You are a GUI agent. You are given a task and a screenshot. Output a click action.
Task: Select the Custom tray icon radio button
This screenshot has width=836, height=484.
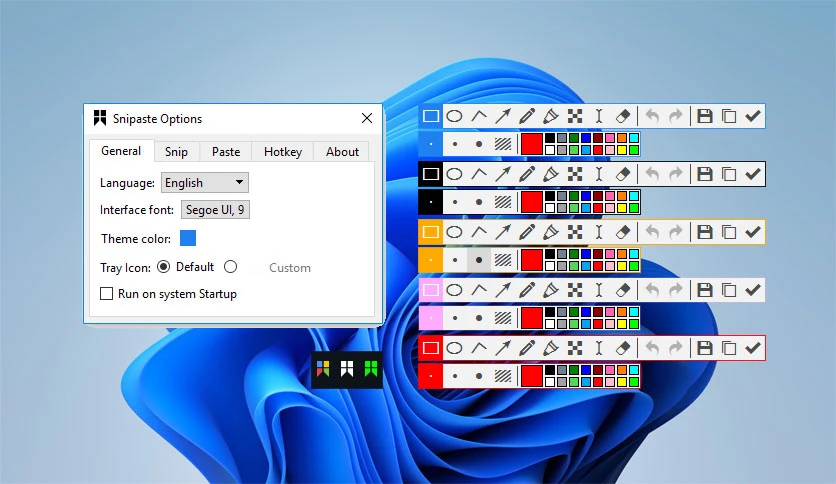(230, 267)
